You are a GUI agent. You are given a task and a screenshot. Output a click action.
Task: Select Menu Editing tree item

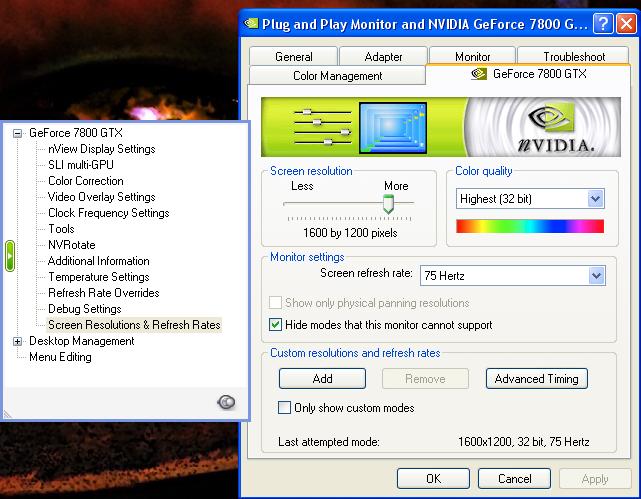tap(61, 357)
